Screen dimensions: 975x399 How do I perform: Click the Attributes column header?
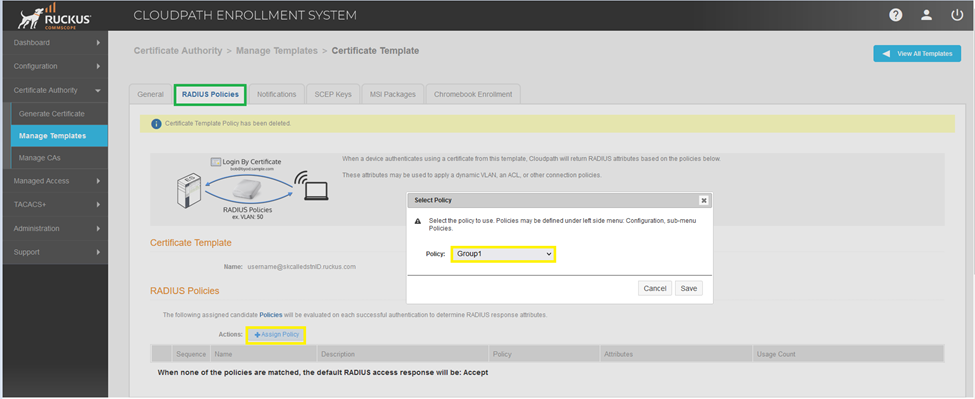click(677, 354)
